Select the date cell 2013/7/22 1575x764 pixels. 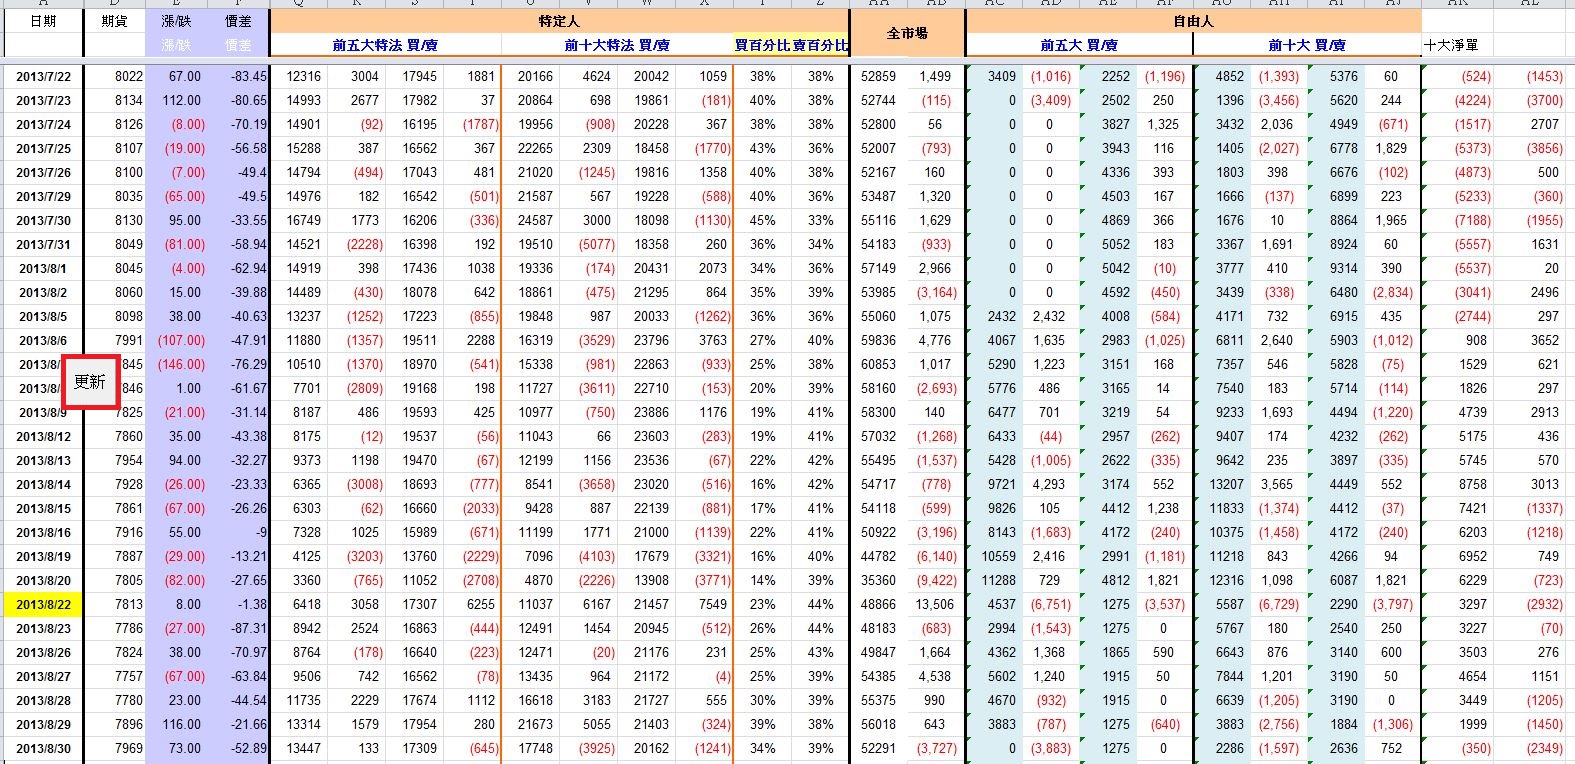tap(43, 76)
